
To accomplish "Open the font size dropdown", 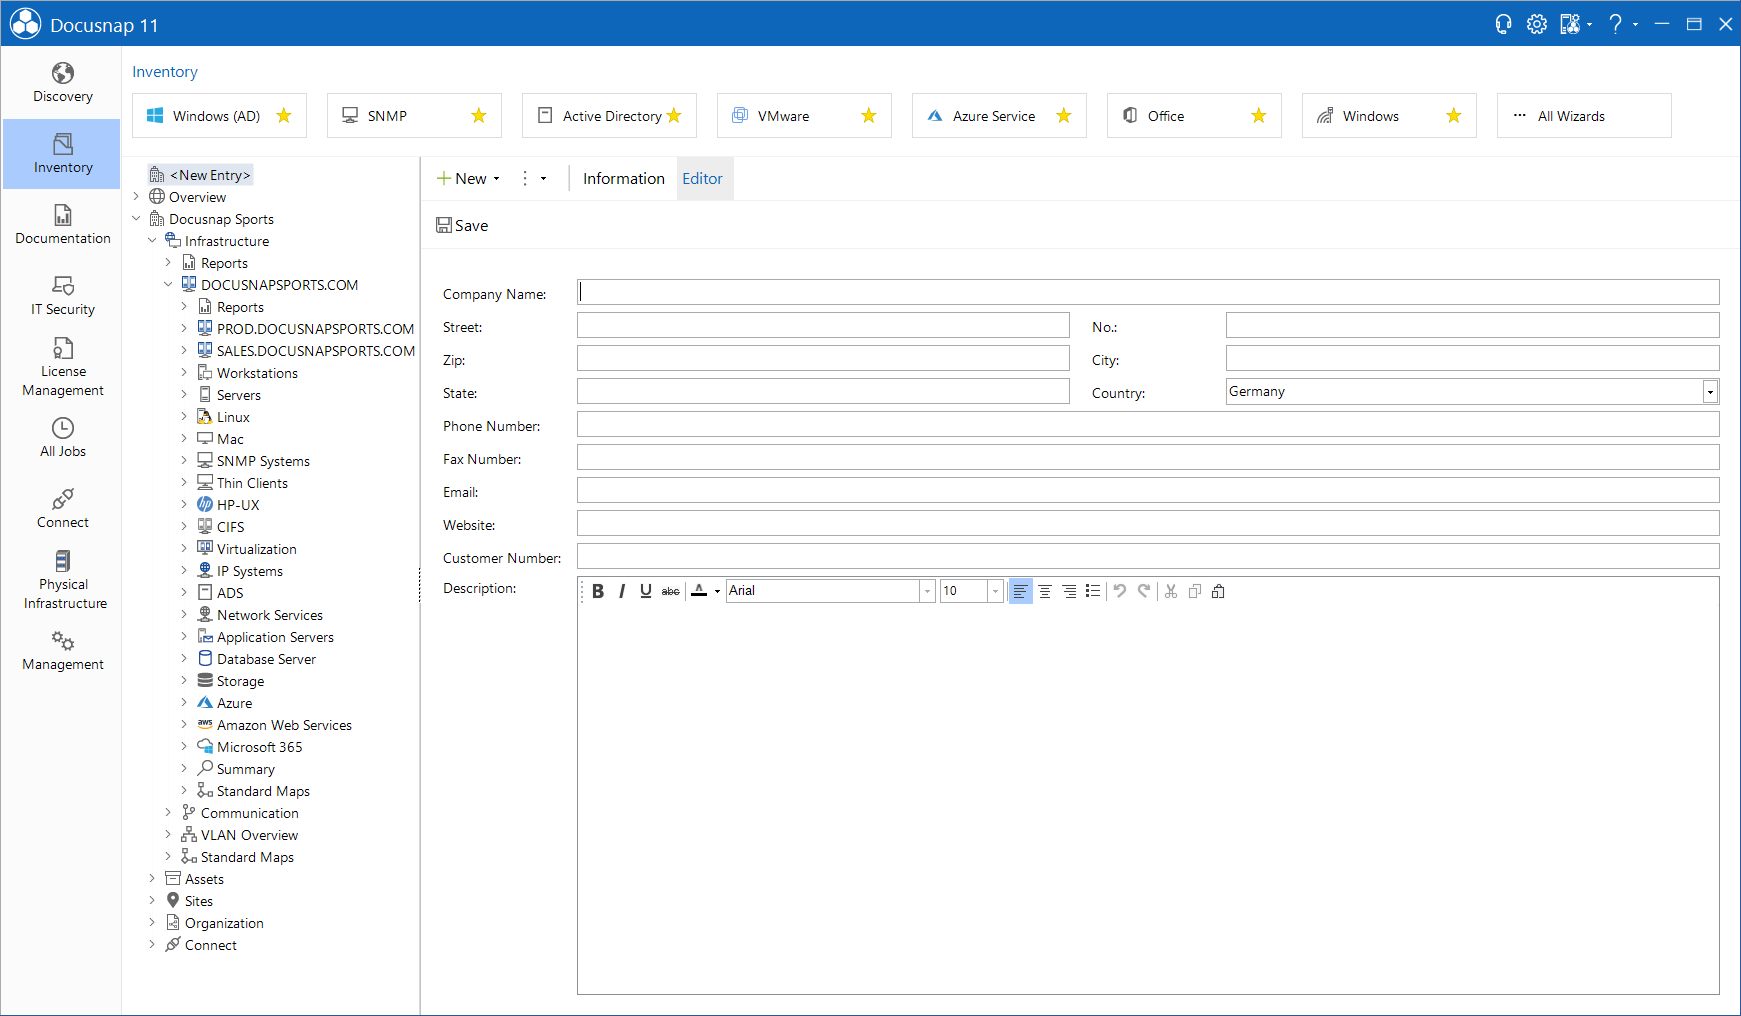I will coord(995,591).
